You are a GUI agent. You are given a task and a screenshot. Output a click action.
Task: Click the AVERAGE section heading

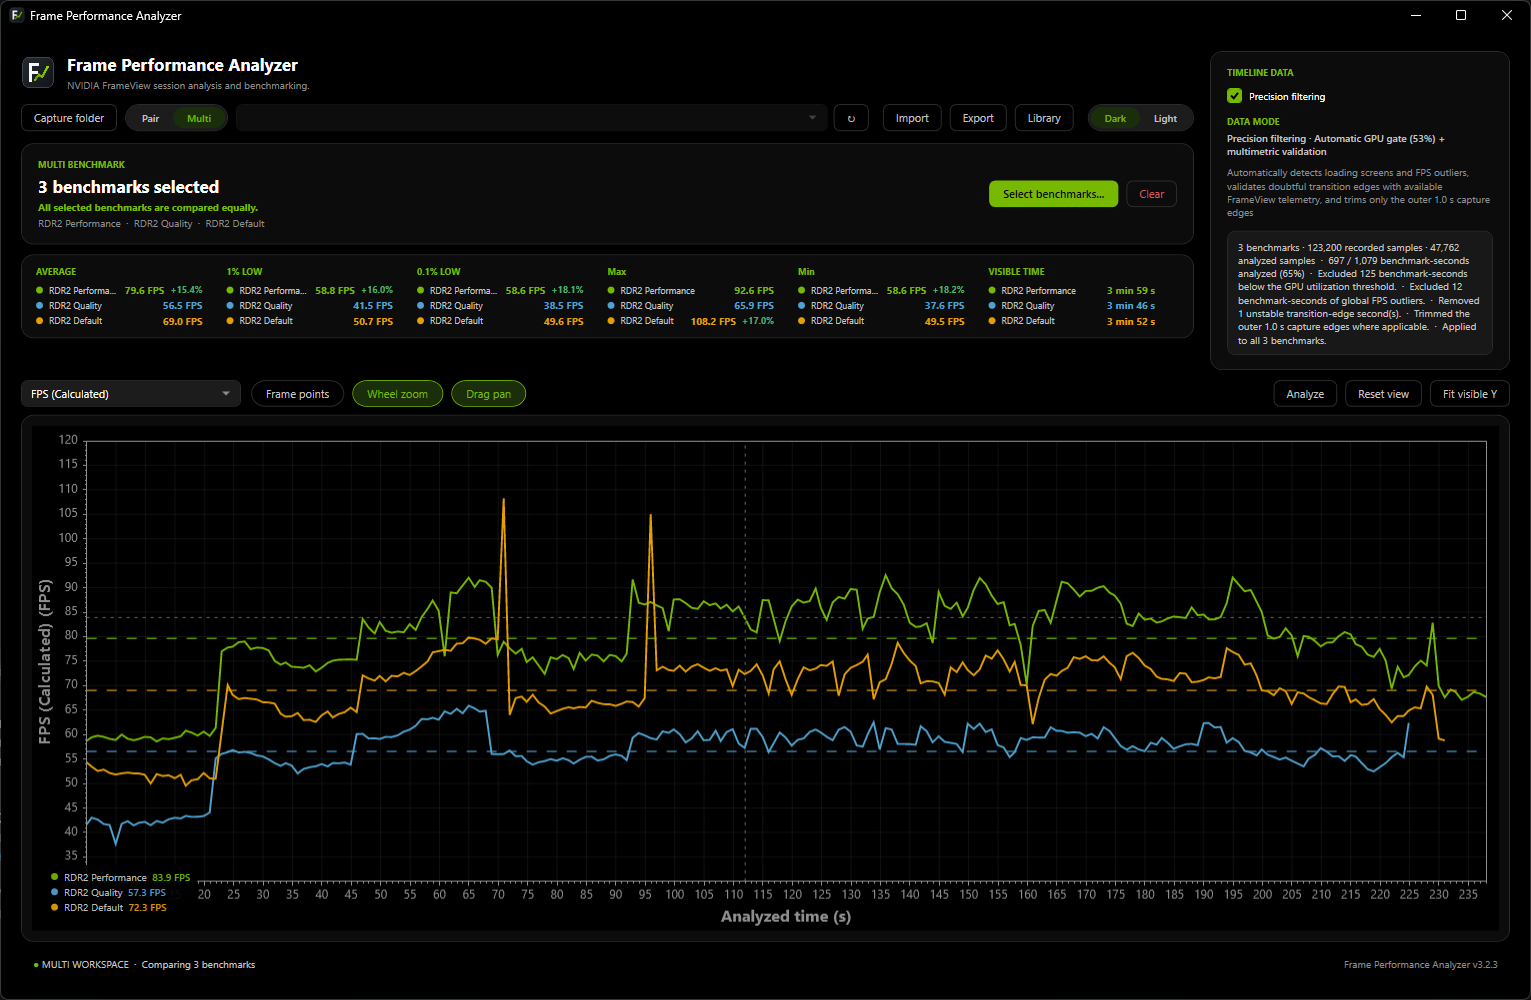56,272
